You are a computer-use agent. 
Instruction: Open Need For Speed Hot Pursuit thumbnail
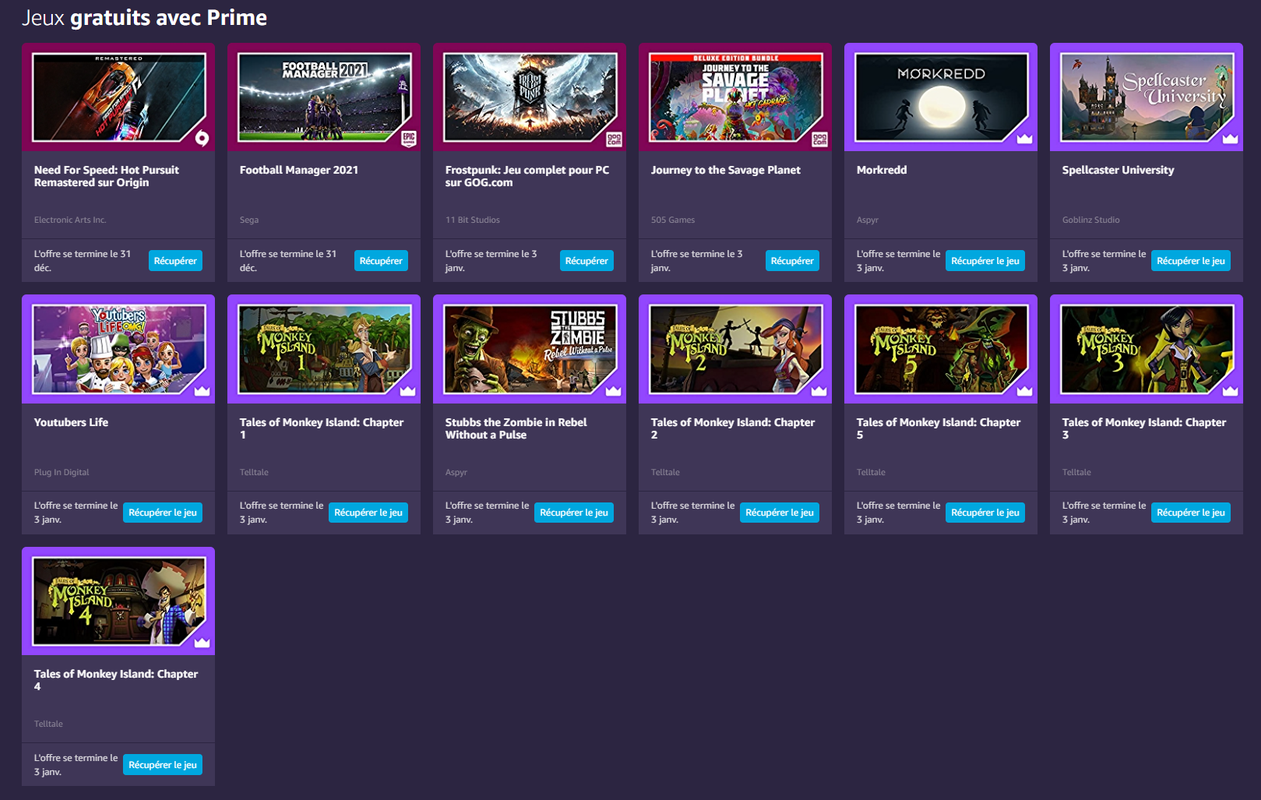tap(118, 98)
